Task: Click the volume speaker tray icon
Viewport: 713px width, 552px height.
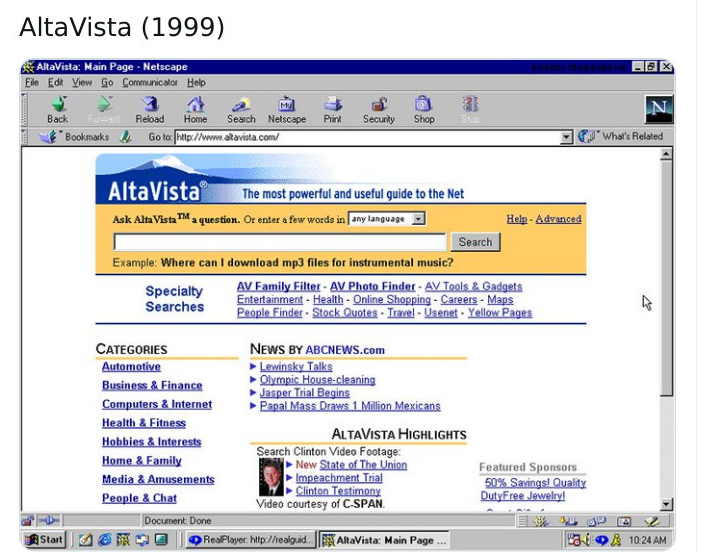Action: pos(587,540)
